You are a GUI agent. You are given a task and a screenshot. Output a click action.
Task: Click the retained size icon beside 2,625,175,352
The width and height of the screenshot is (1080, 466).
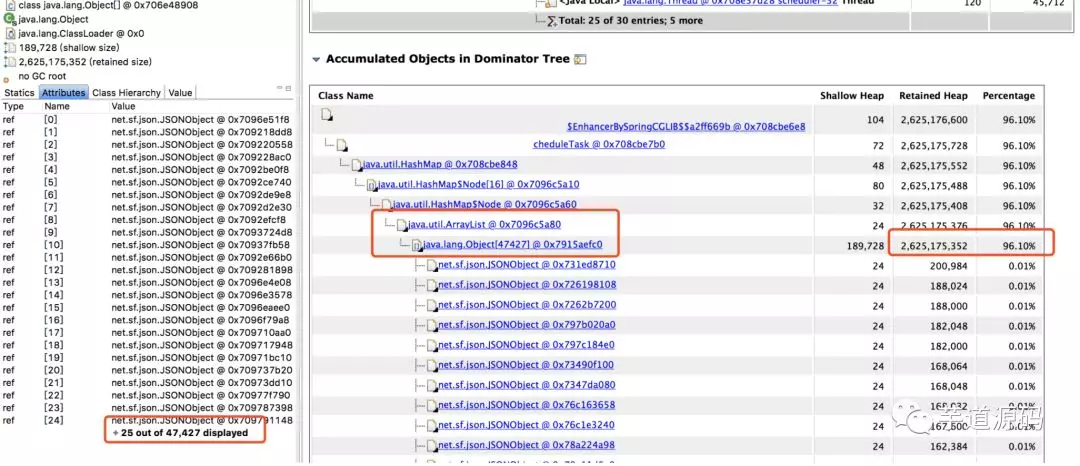pyautogui.click(x=10, y=62)
